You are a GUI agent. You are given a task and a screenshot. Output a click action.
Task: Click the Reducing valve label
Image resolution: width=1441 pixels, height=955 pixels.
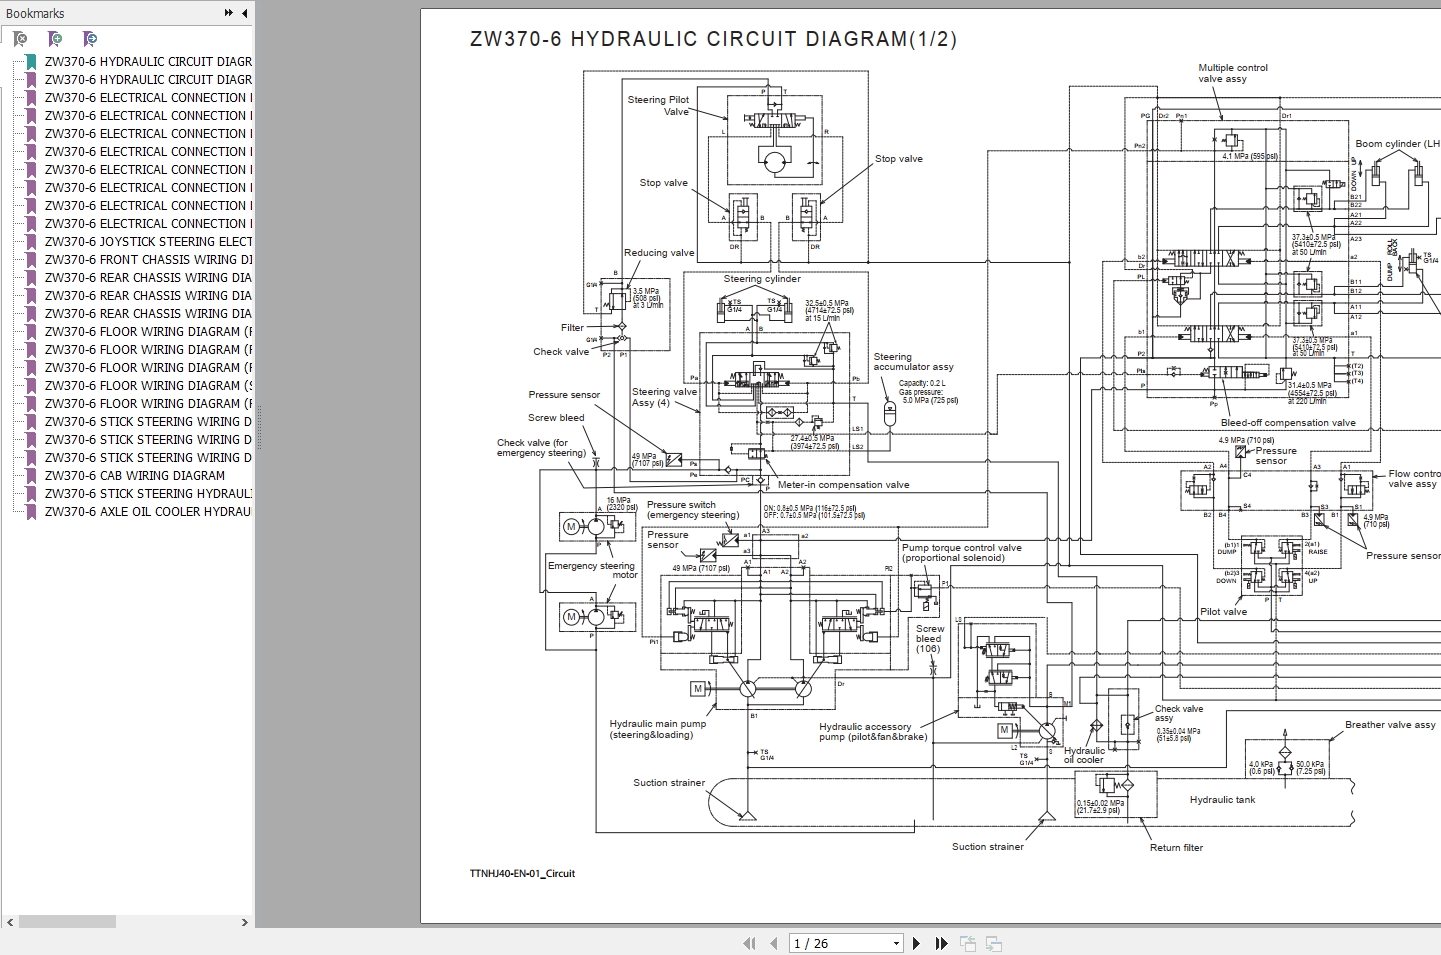click(x=659, y=253)
